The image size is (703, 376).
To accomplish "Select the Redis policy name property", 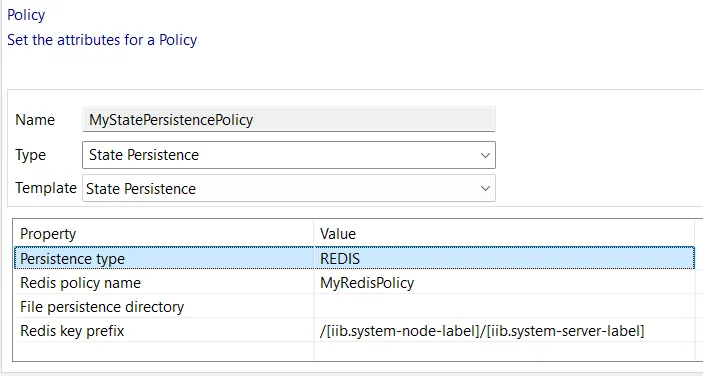I will click(164, 283).
